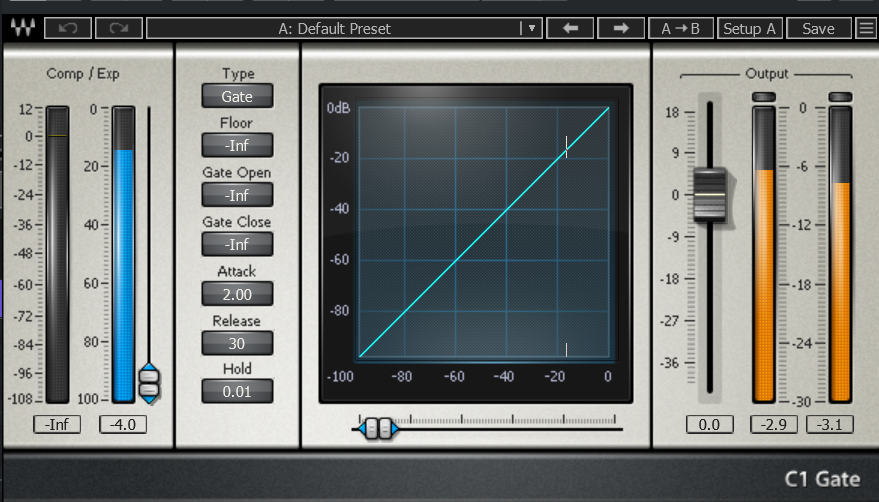Click the Output gain fader handle
The image size is (879, 502).
coord(709,194)
